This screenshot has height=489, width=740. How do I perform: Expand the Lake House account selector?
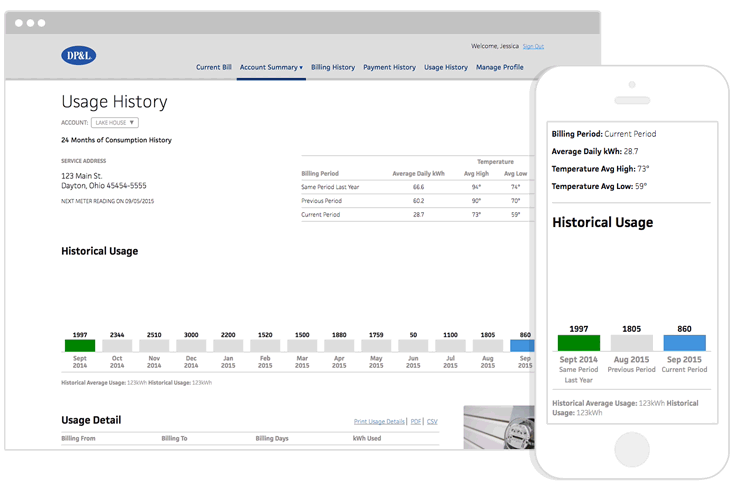[115, 123]
